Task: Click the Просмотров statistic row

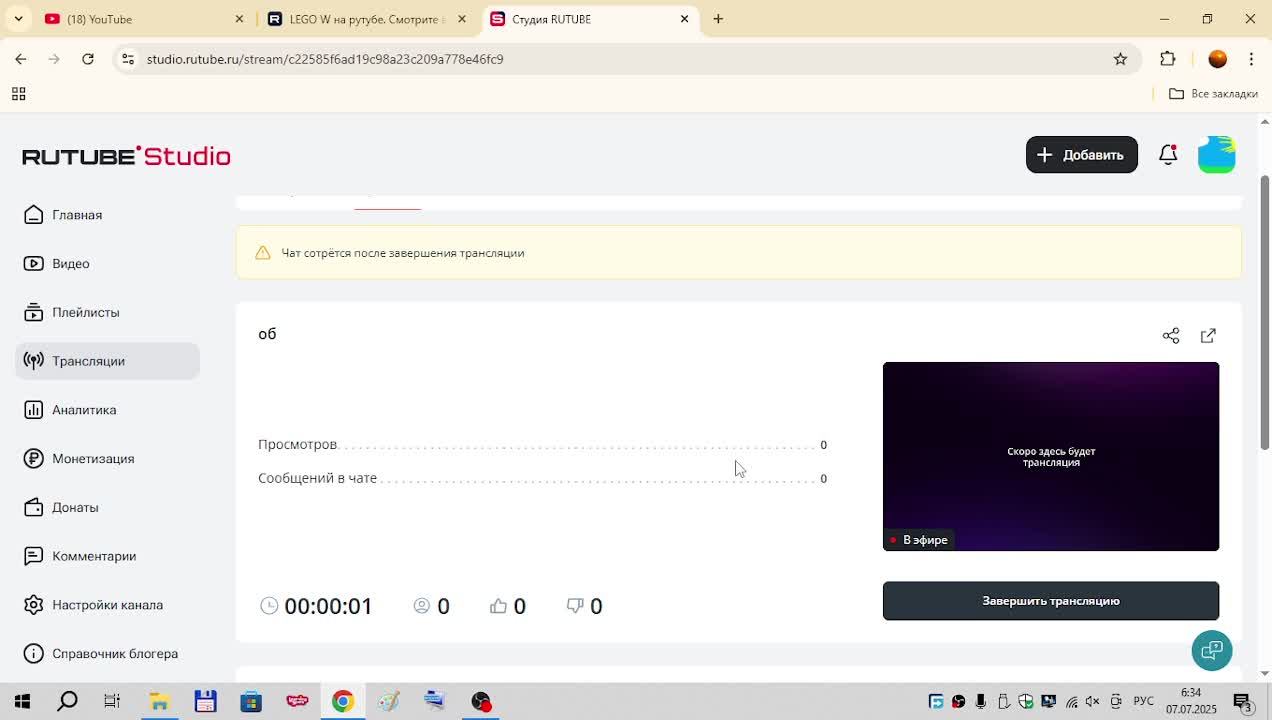Action: point(543,445)
